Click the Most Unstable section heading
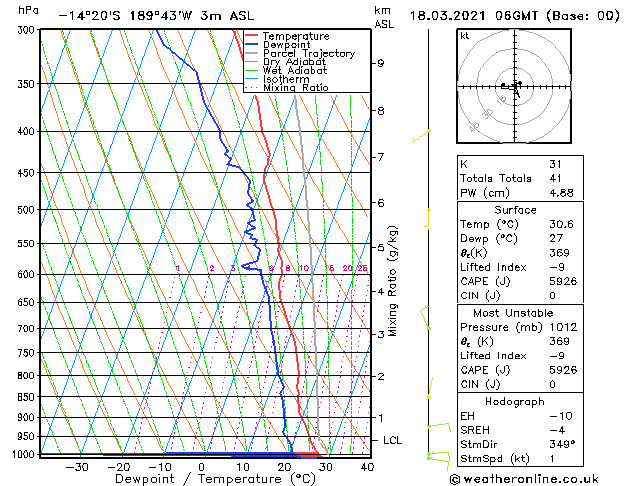Screen dimensions: 629x486 pos(513,313)
